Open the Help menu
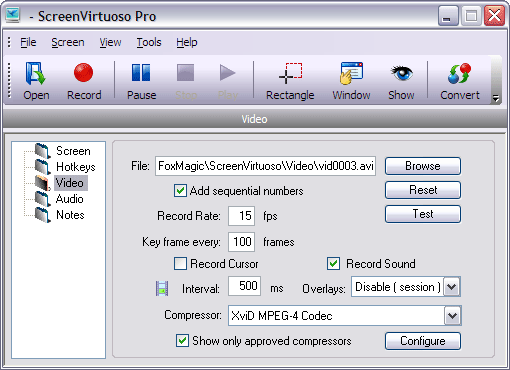This screenshot has width=510, height=370. pyautogui.click(x=187, y=42)
